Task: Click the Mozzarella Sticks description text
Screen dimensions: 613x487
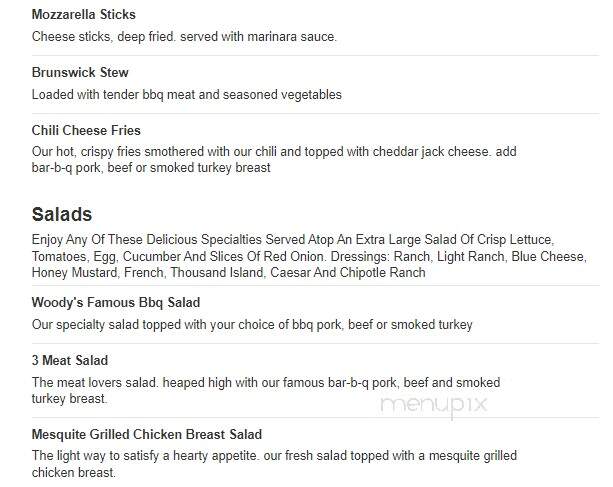Action: tap(184, 36)
